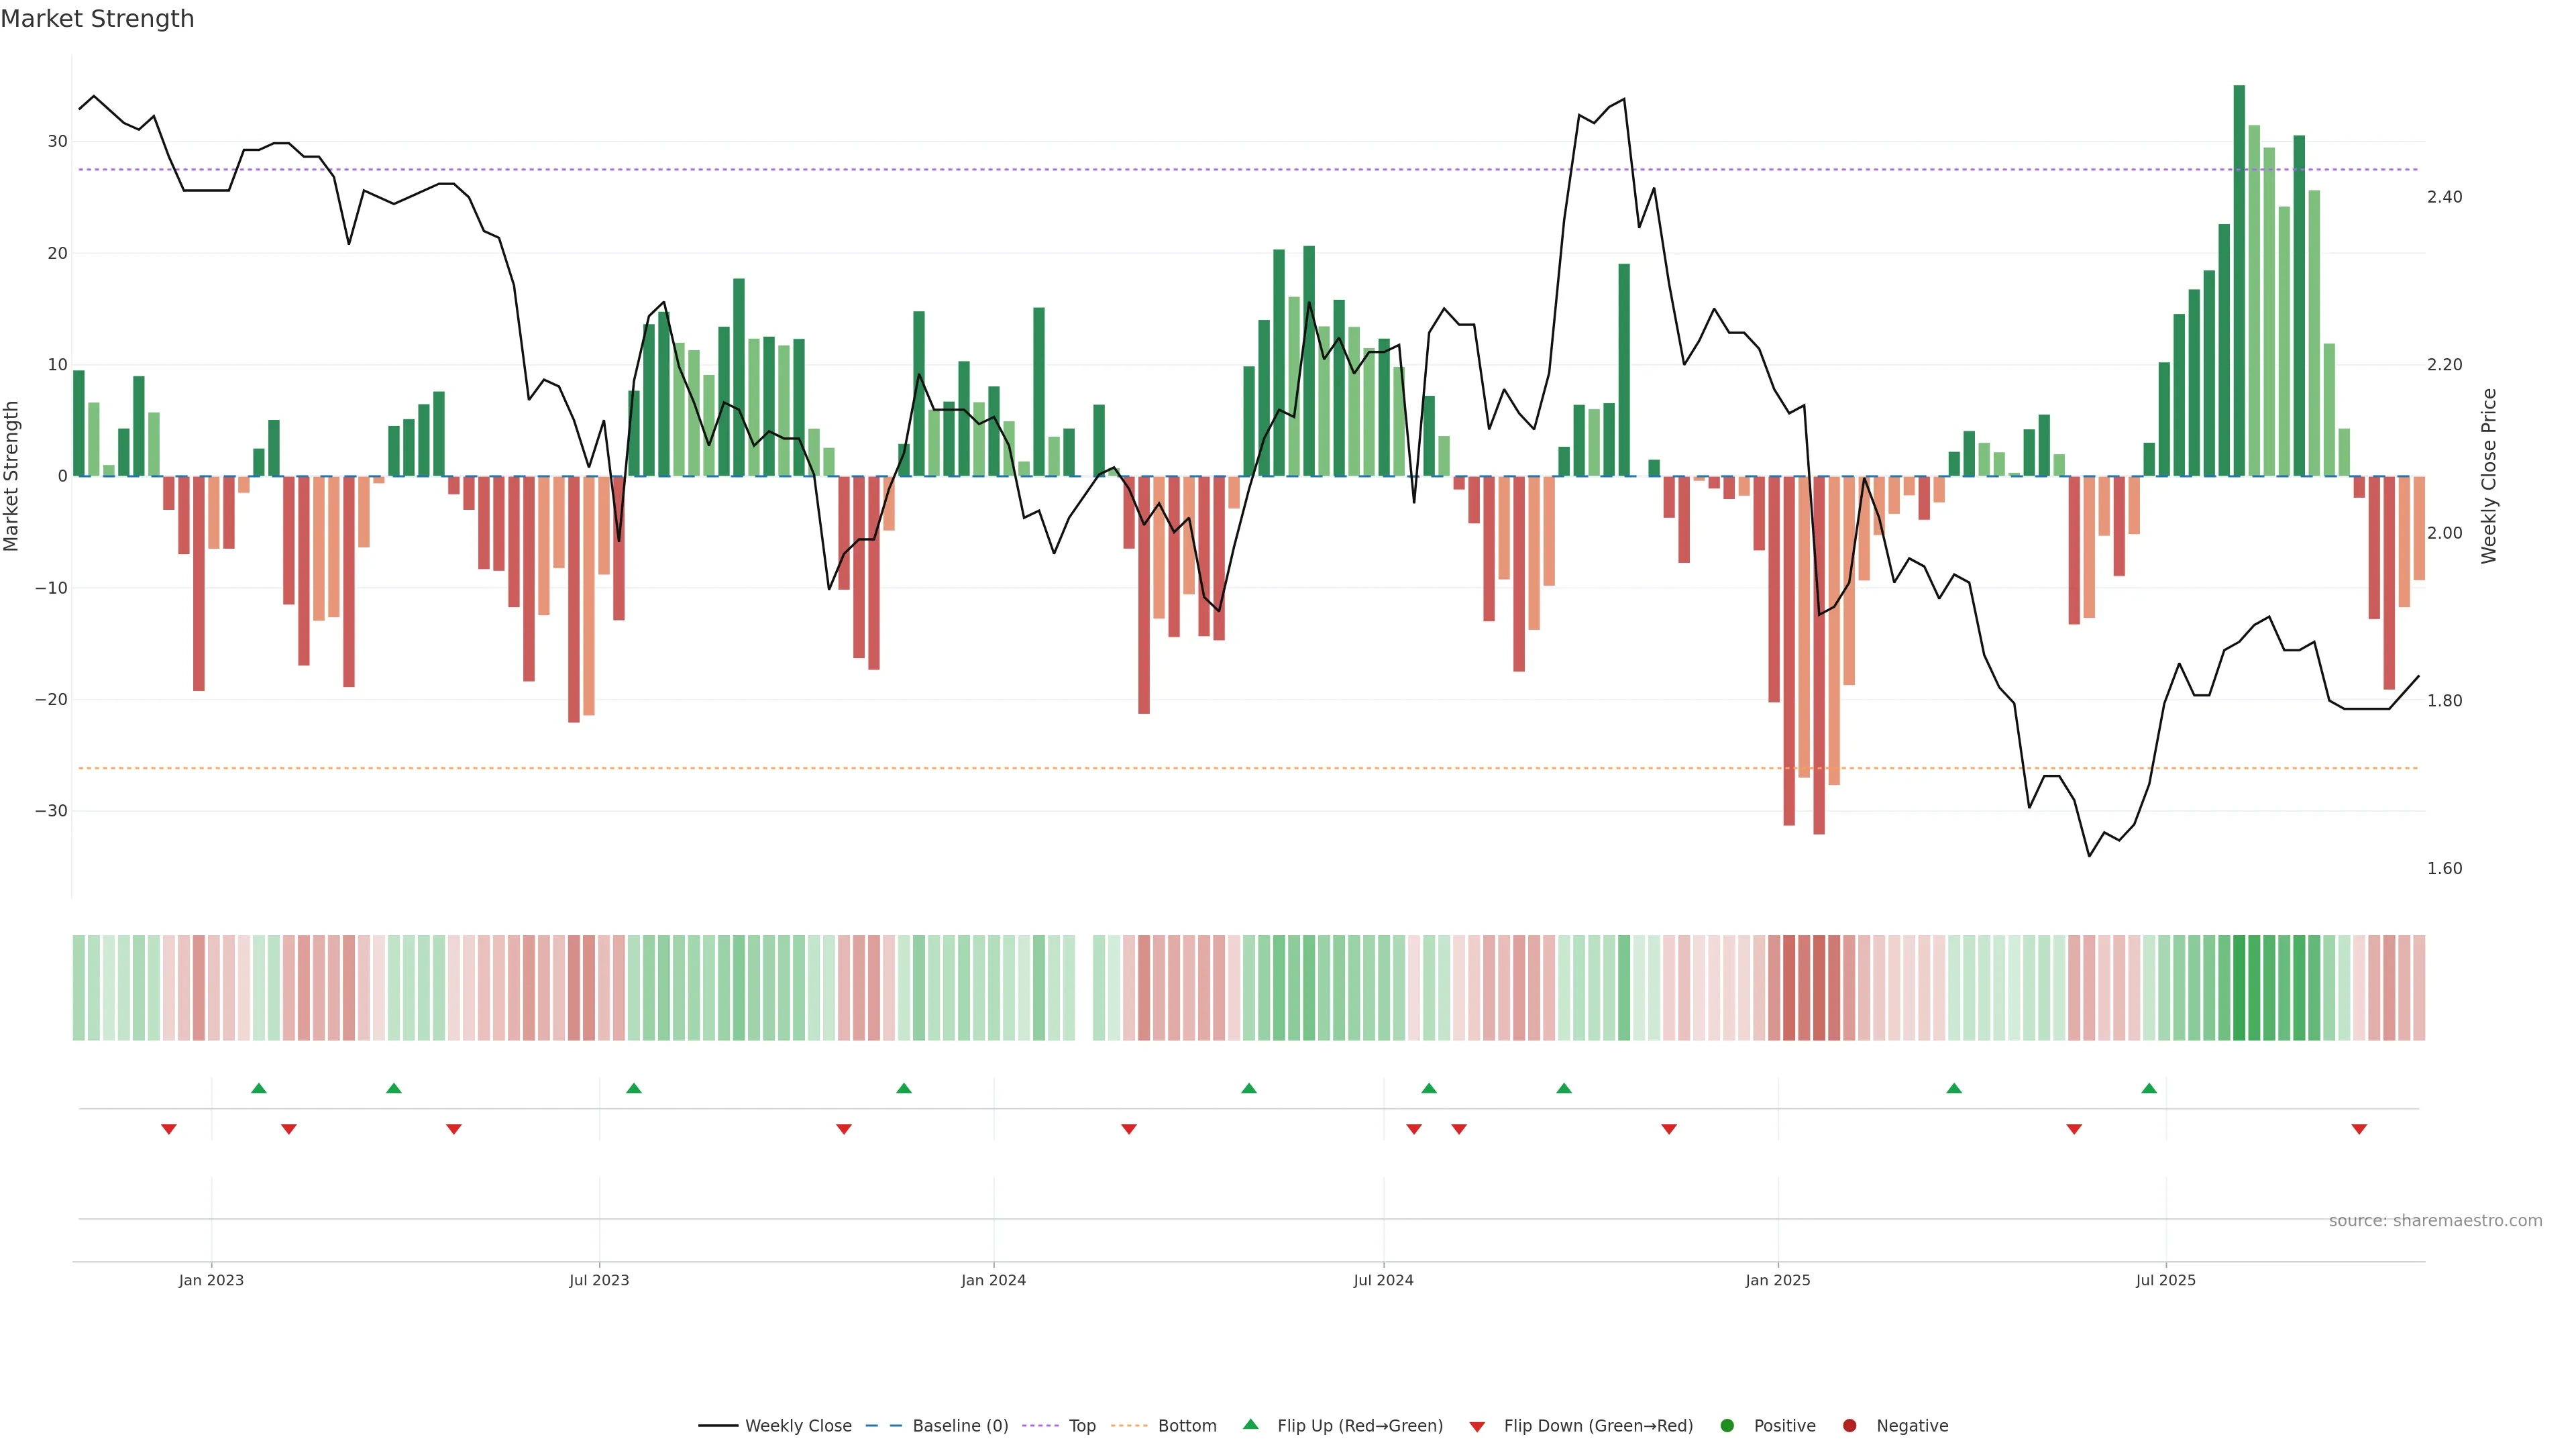Click the first red flip-down marker before Jan 2023

[169, 1129]
